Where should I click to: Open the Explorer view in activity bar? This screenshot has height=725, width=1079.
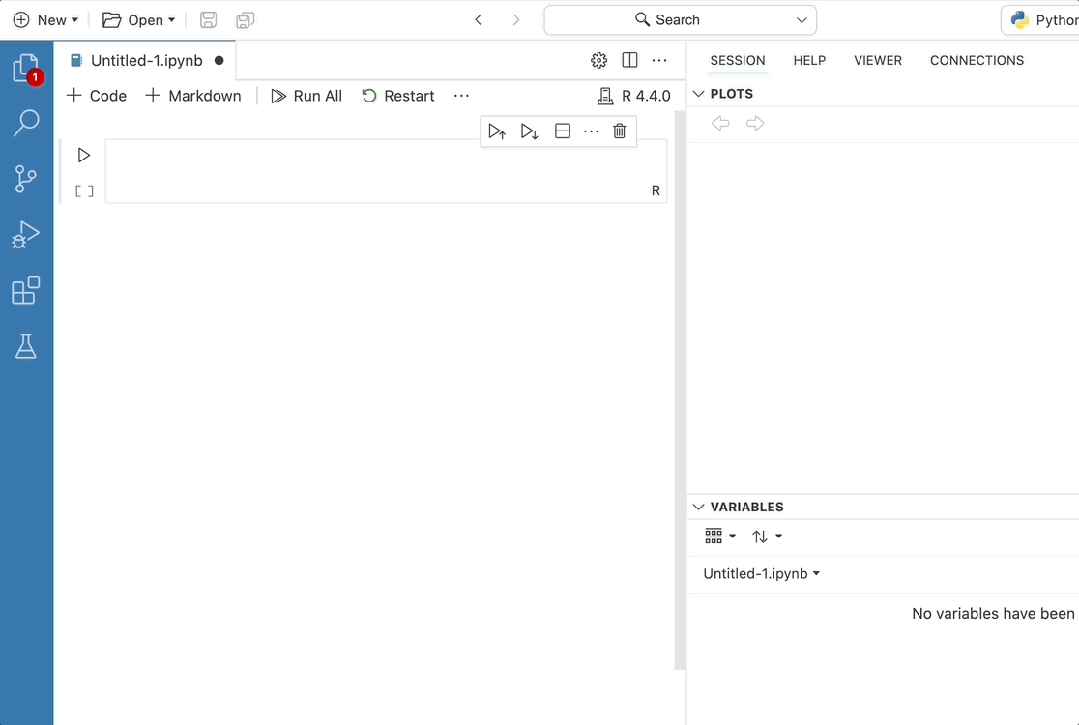[x=26, y=68]
